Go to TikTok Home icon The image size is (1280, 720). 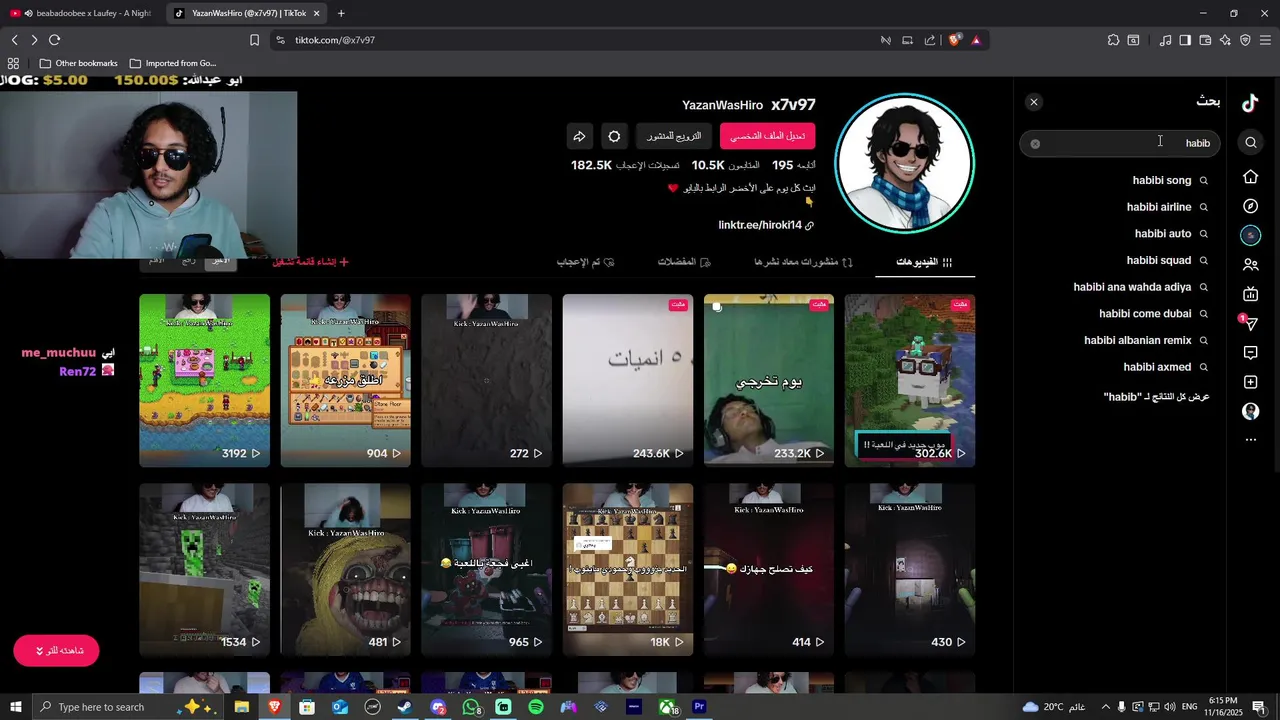[x=1250, y=177]
